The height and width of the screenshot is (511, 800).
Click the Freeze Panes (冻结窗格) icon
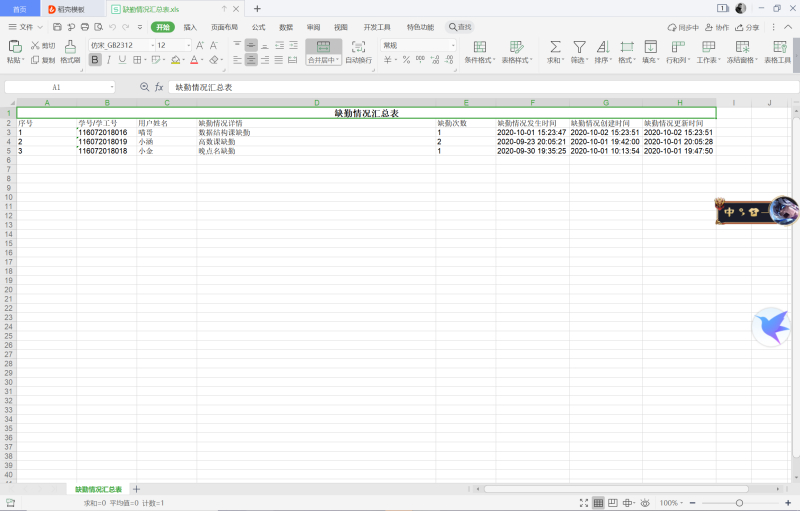(x=742, y=47)
